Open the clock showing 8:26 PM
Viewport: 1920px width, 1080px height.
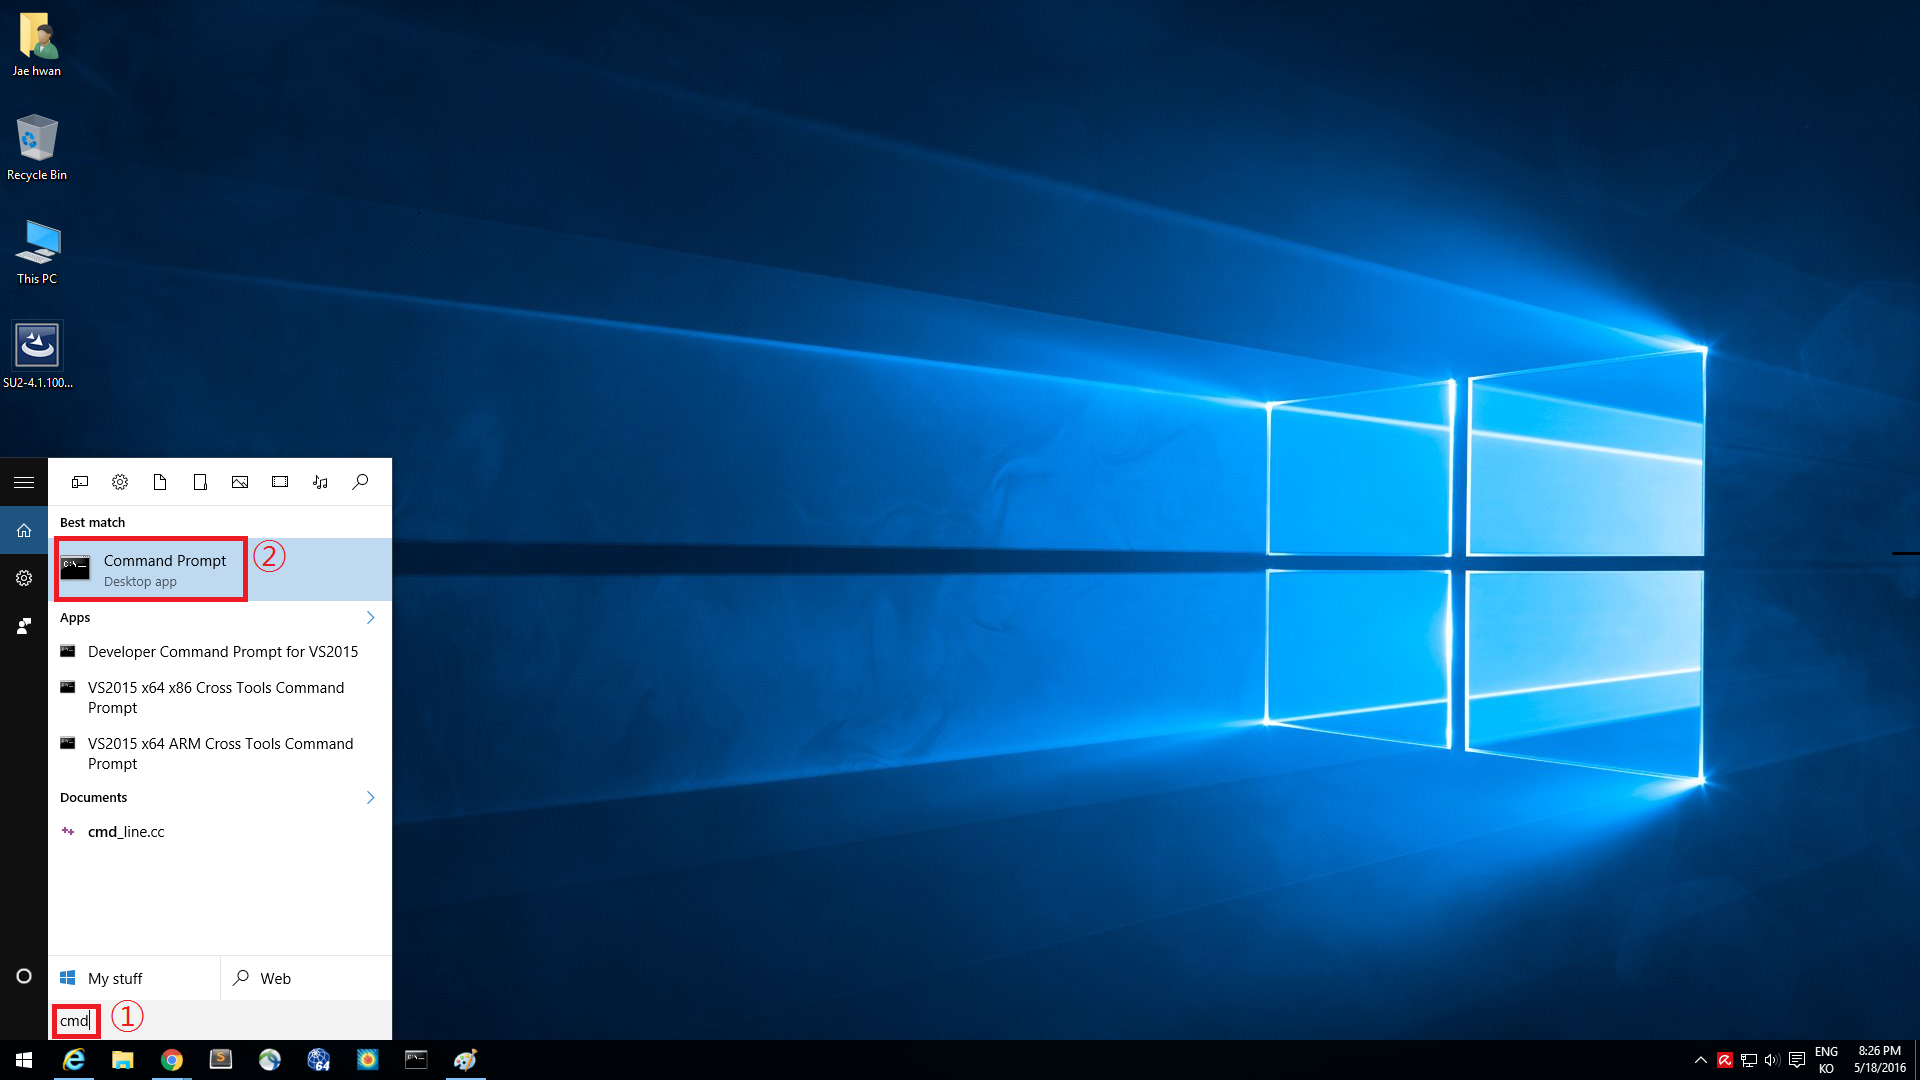coord(1880,1060)
